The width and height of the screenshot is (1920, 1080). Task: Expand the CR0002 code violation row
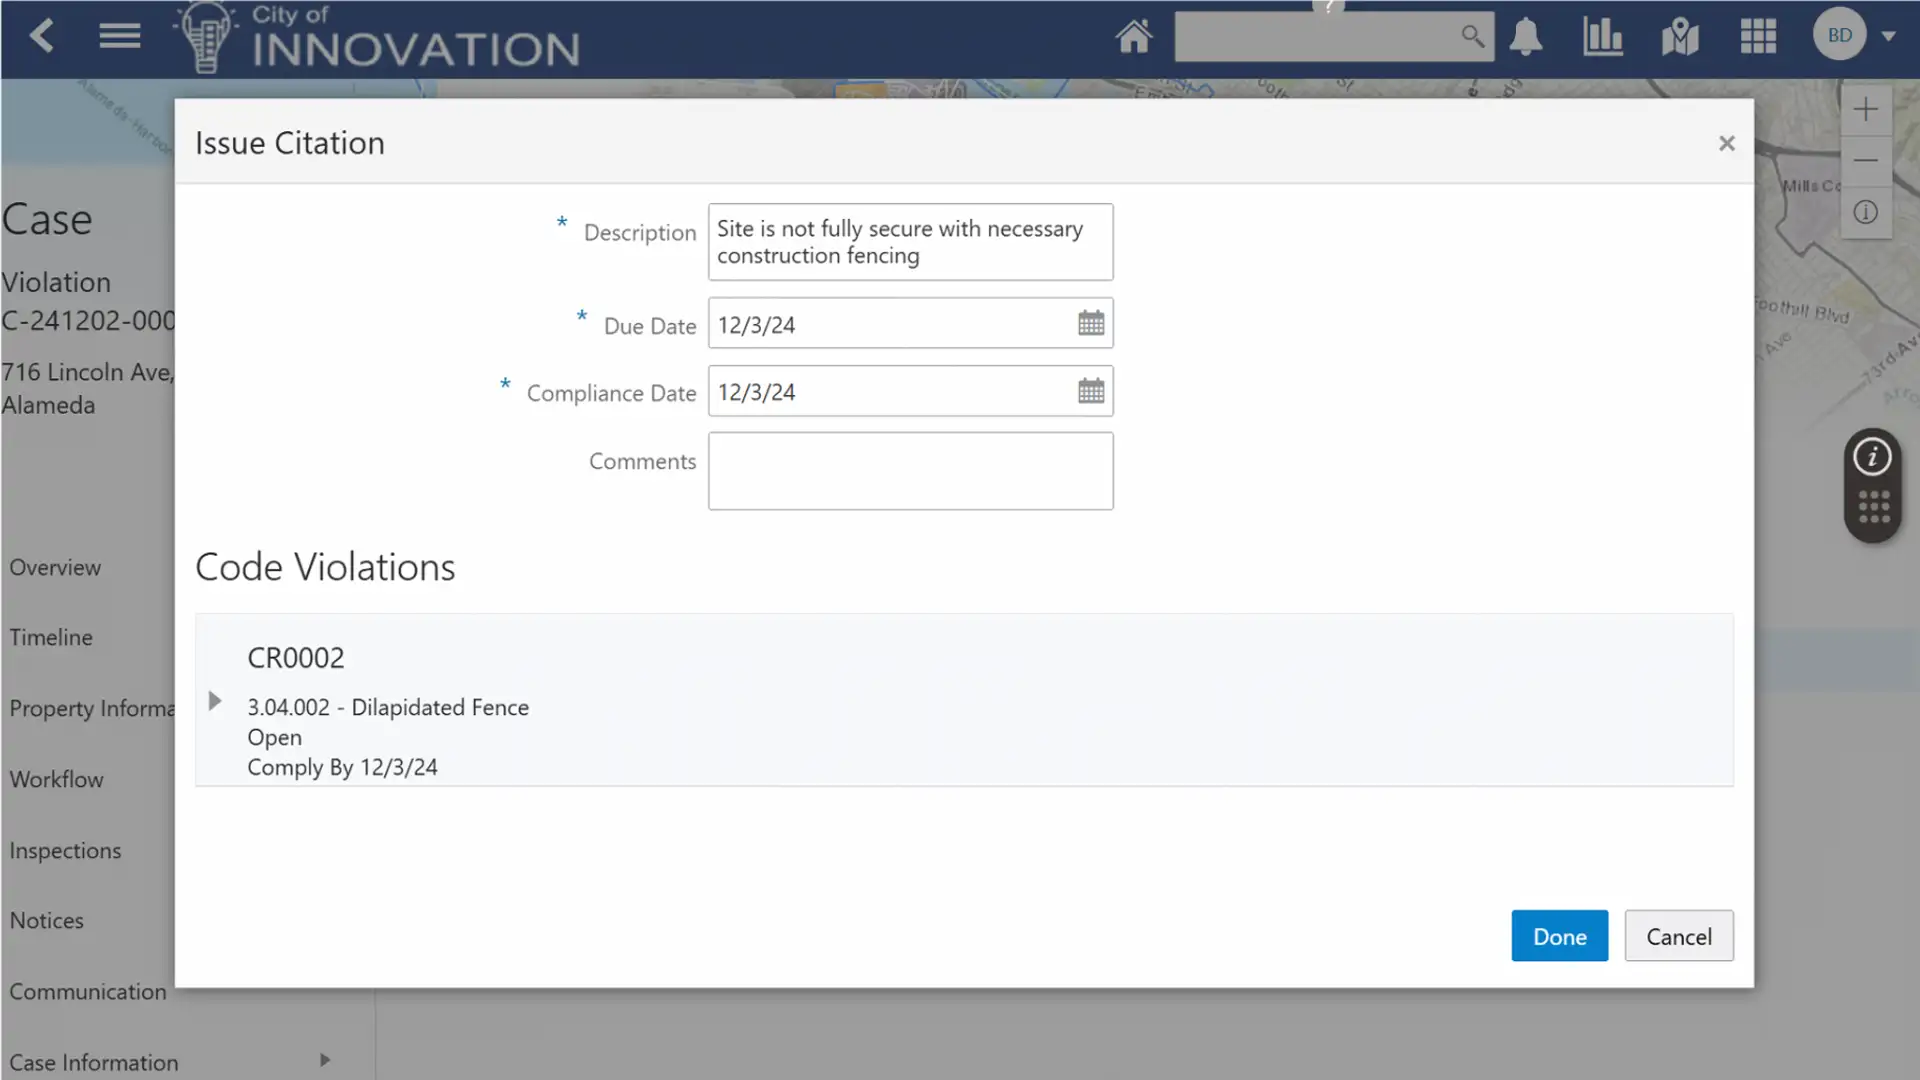click(x=215, y=701)
